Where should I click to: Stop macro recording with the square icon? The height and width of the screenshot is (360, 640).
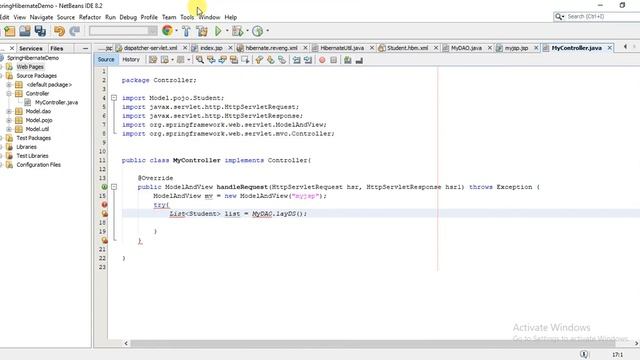point(333,60)
